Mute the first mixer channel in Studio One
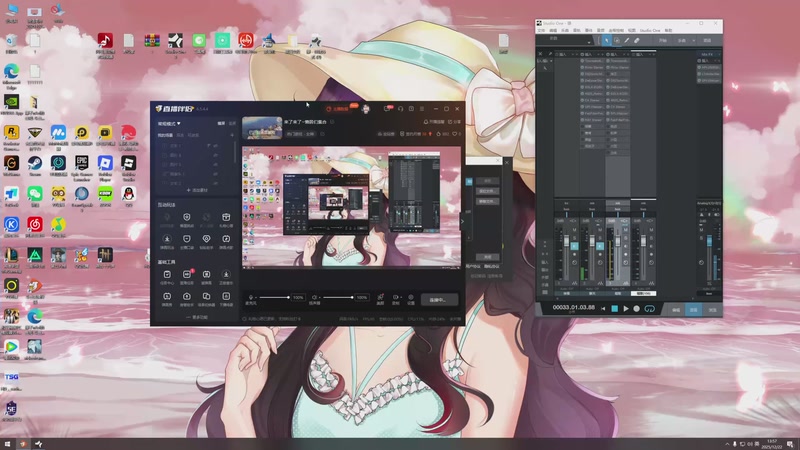 pos(574,230)
